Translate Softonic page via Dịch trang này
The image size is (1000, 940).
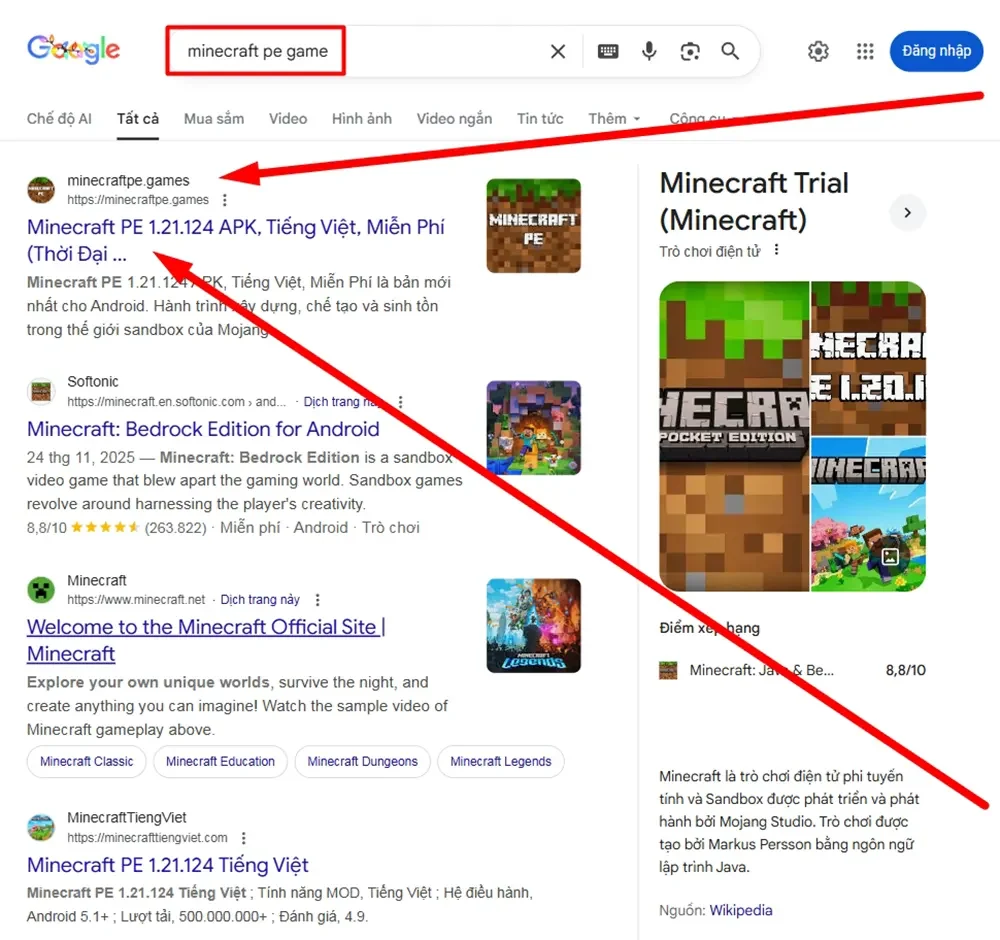[x=343, y=402]
